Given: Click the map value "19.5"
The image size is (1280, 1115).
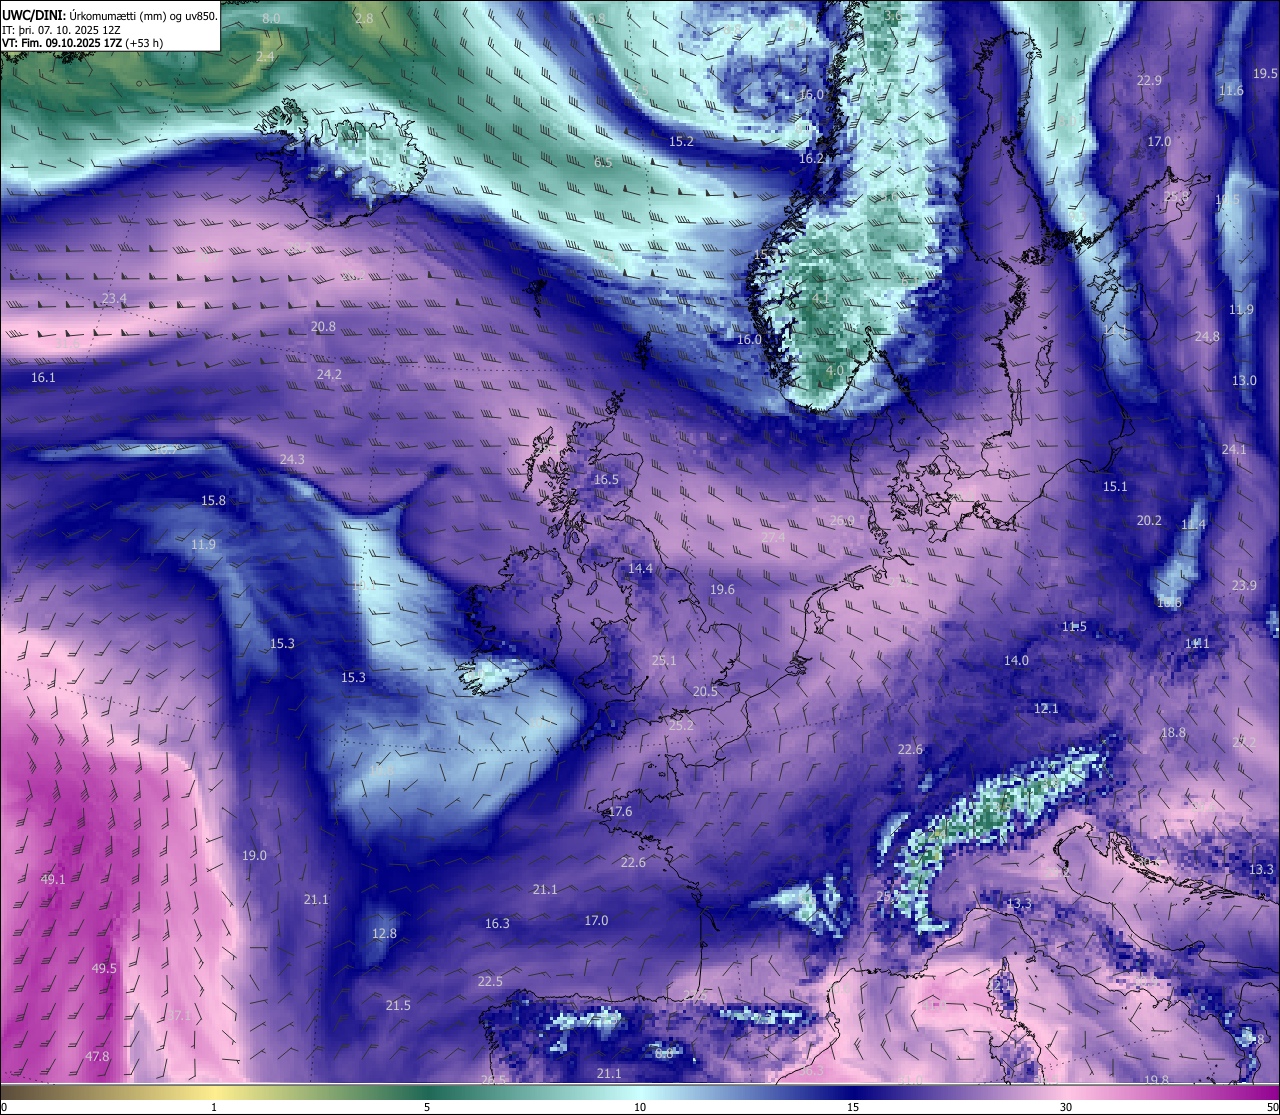Looking at the screenshot, I should tap(1265, 74).
